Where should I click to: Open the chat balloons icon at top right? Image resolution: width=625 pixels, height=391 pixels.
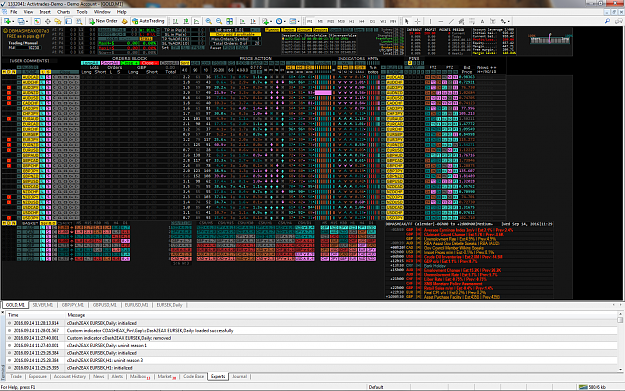[x=619, y=21]
